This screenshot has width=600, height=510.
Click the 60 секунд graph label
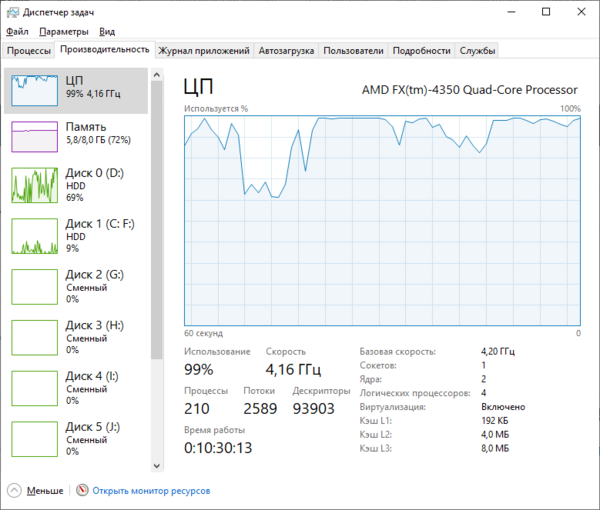[x=203, y=333]
